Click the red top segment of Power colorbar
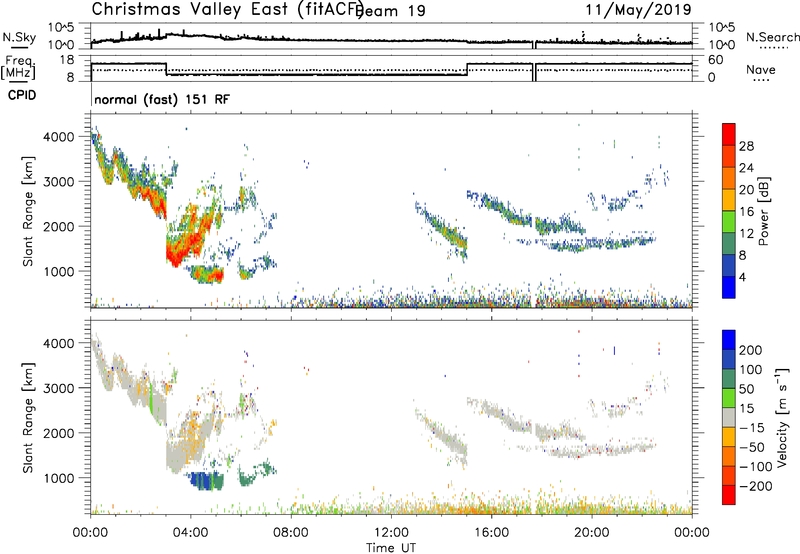Image resolution: width=800 pixels, height=554 pixels. coord(729,134)
